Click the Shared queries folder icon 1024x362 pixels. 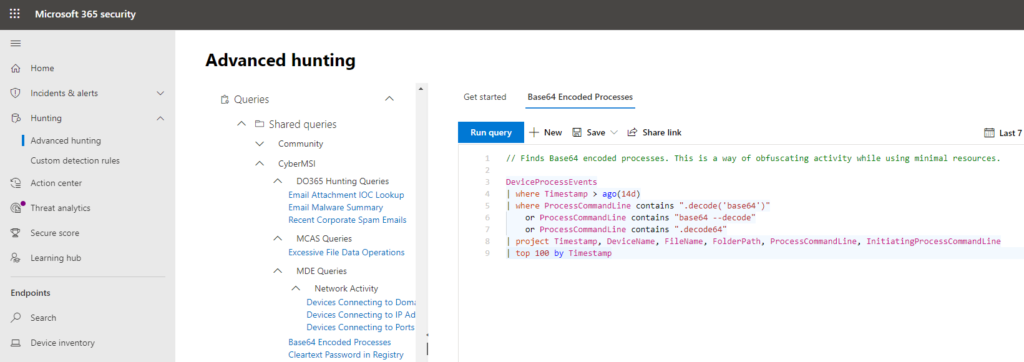click(259, 124)
